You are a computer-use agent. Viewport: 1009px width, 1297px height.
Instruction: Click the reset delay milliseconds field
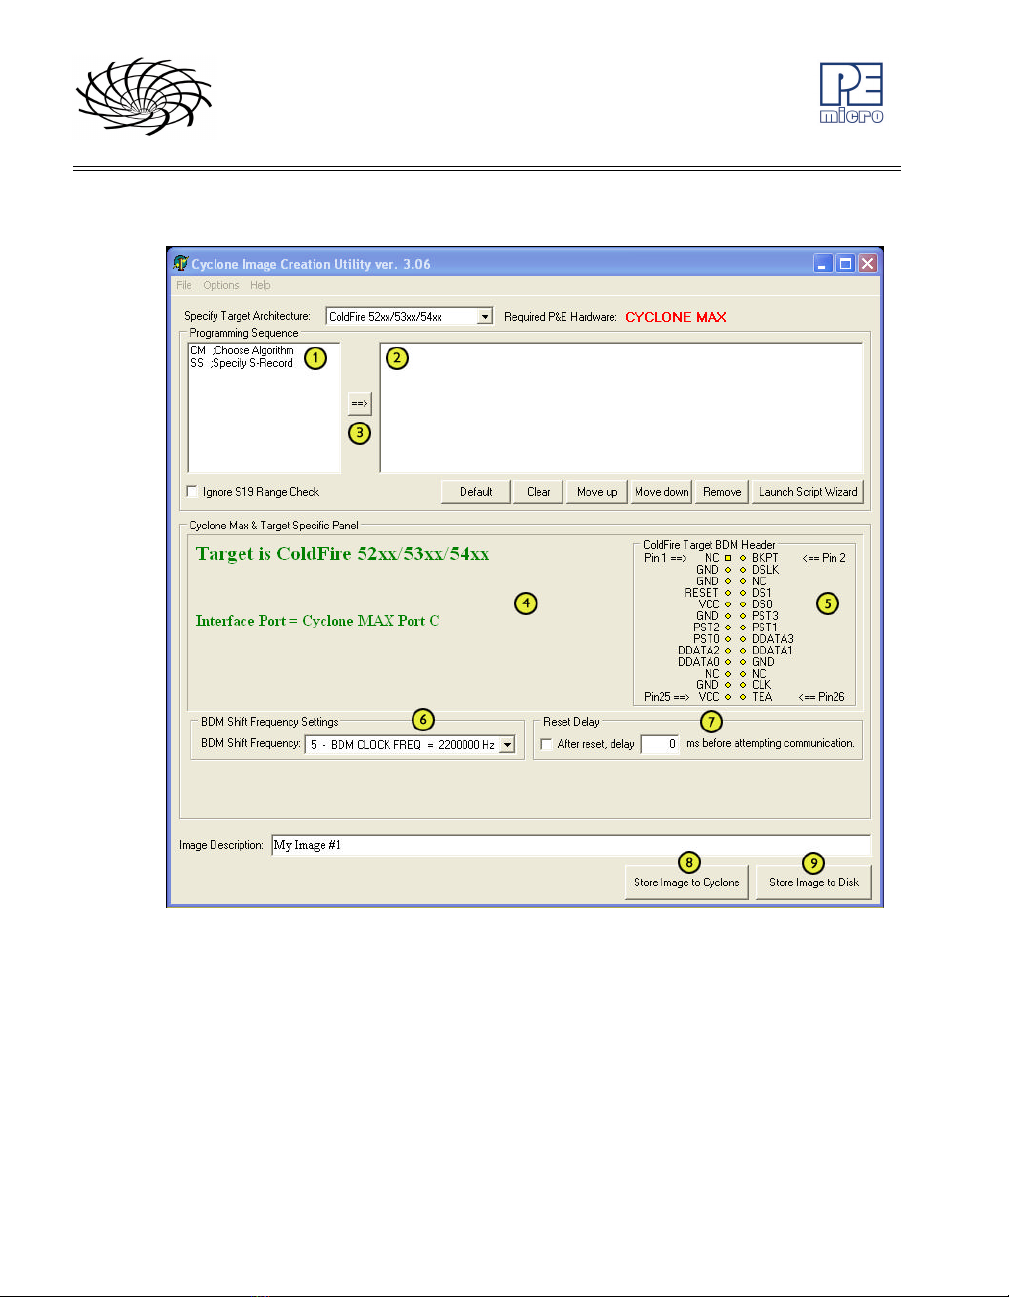[660, 744]
